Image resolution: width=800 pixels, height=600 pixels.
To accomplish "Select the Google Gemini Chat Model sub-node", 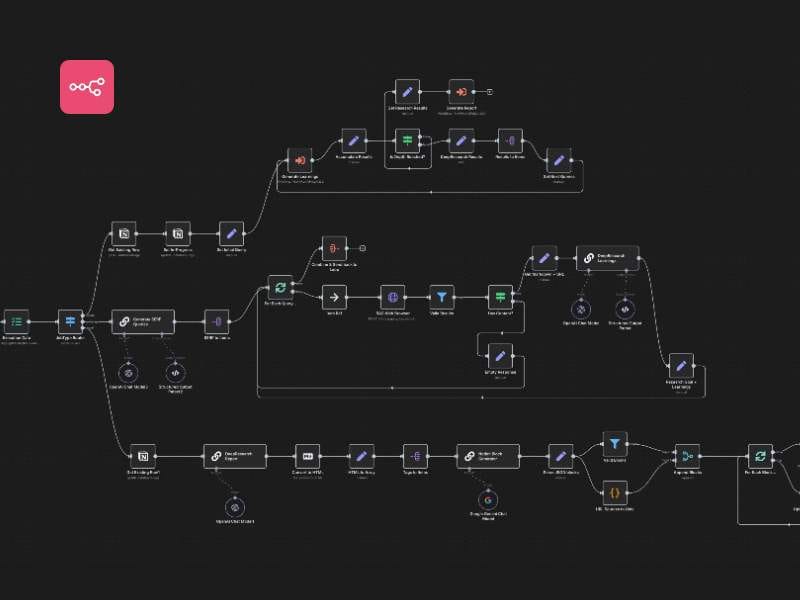I will (488, 500).
